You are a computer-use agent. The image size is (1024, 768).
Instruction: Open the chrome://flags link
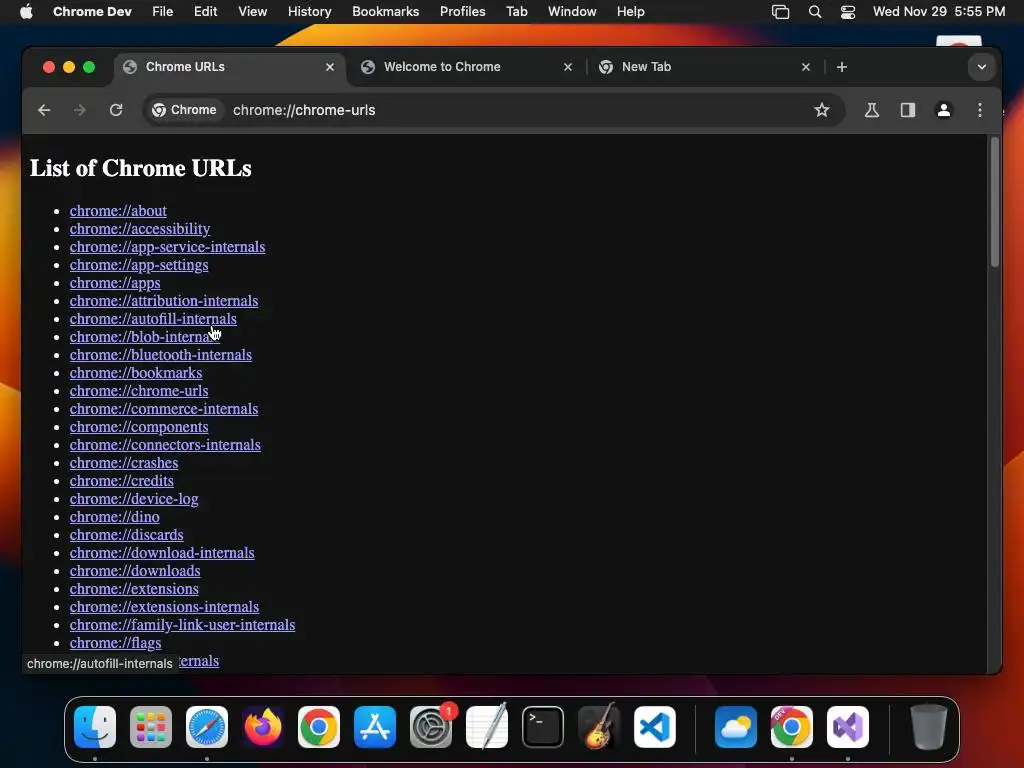(x=116, y=643)
